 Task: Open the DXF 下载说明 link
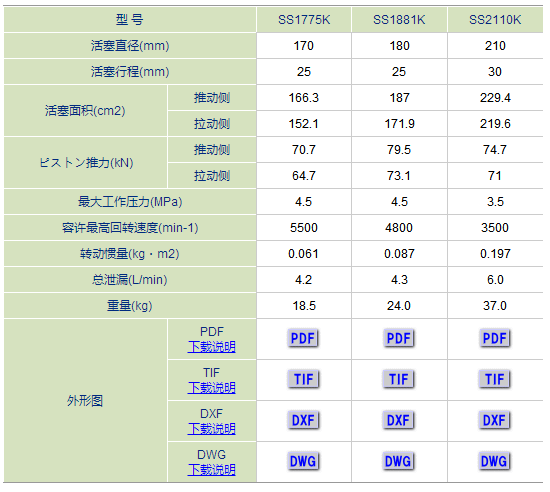pyautogui.click(x=212, y=429)
